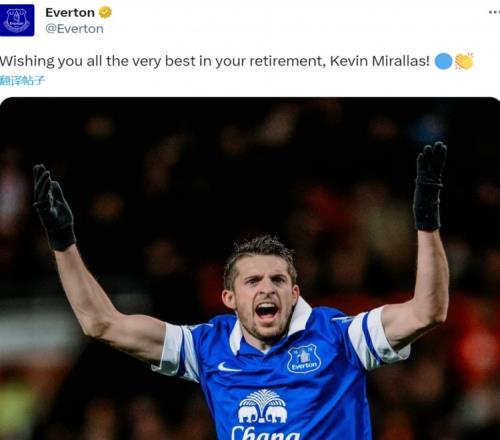The width and height of the screenshot is (500, 440).
Task: Click the Chang elephants sponsor logo
Action: point(263,407)
